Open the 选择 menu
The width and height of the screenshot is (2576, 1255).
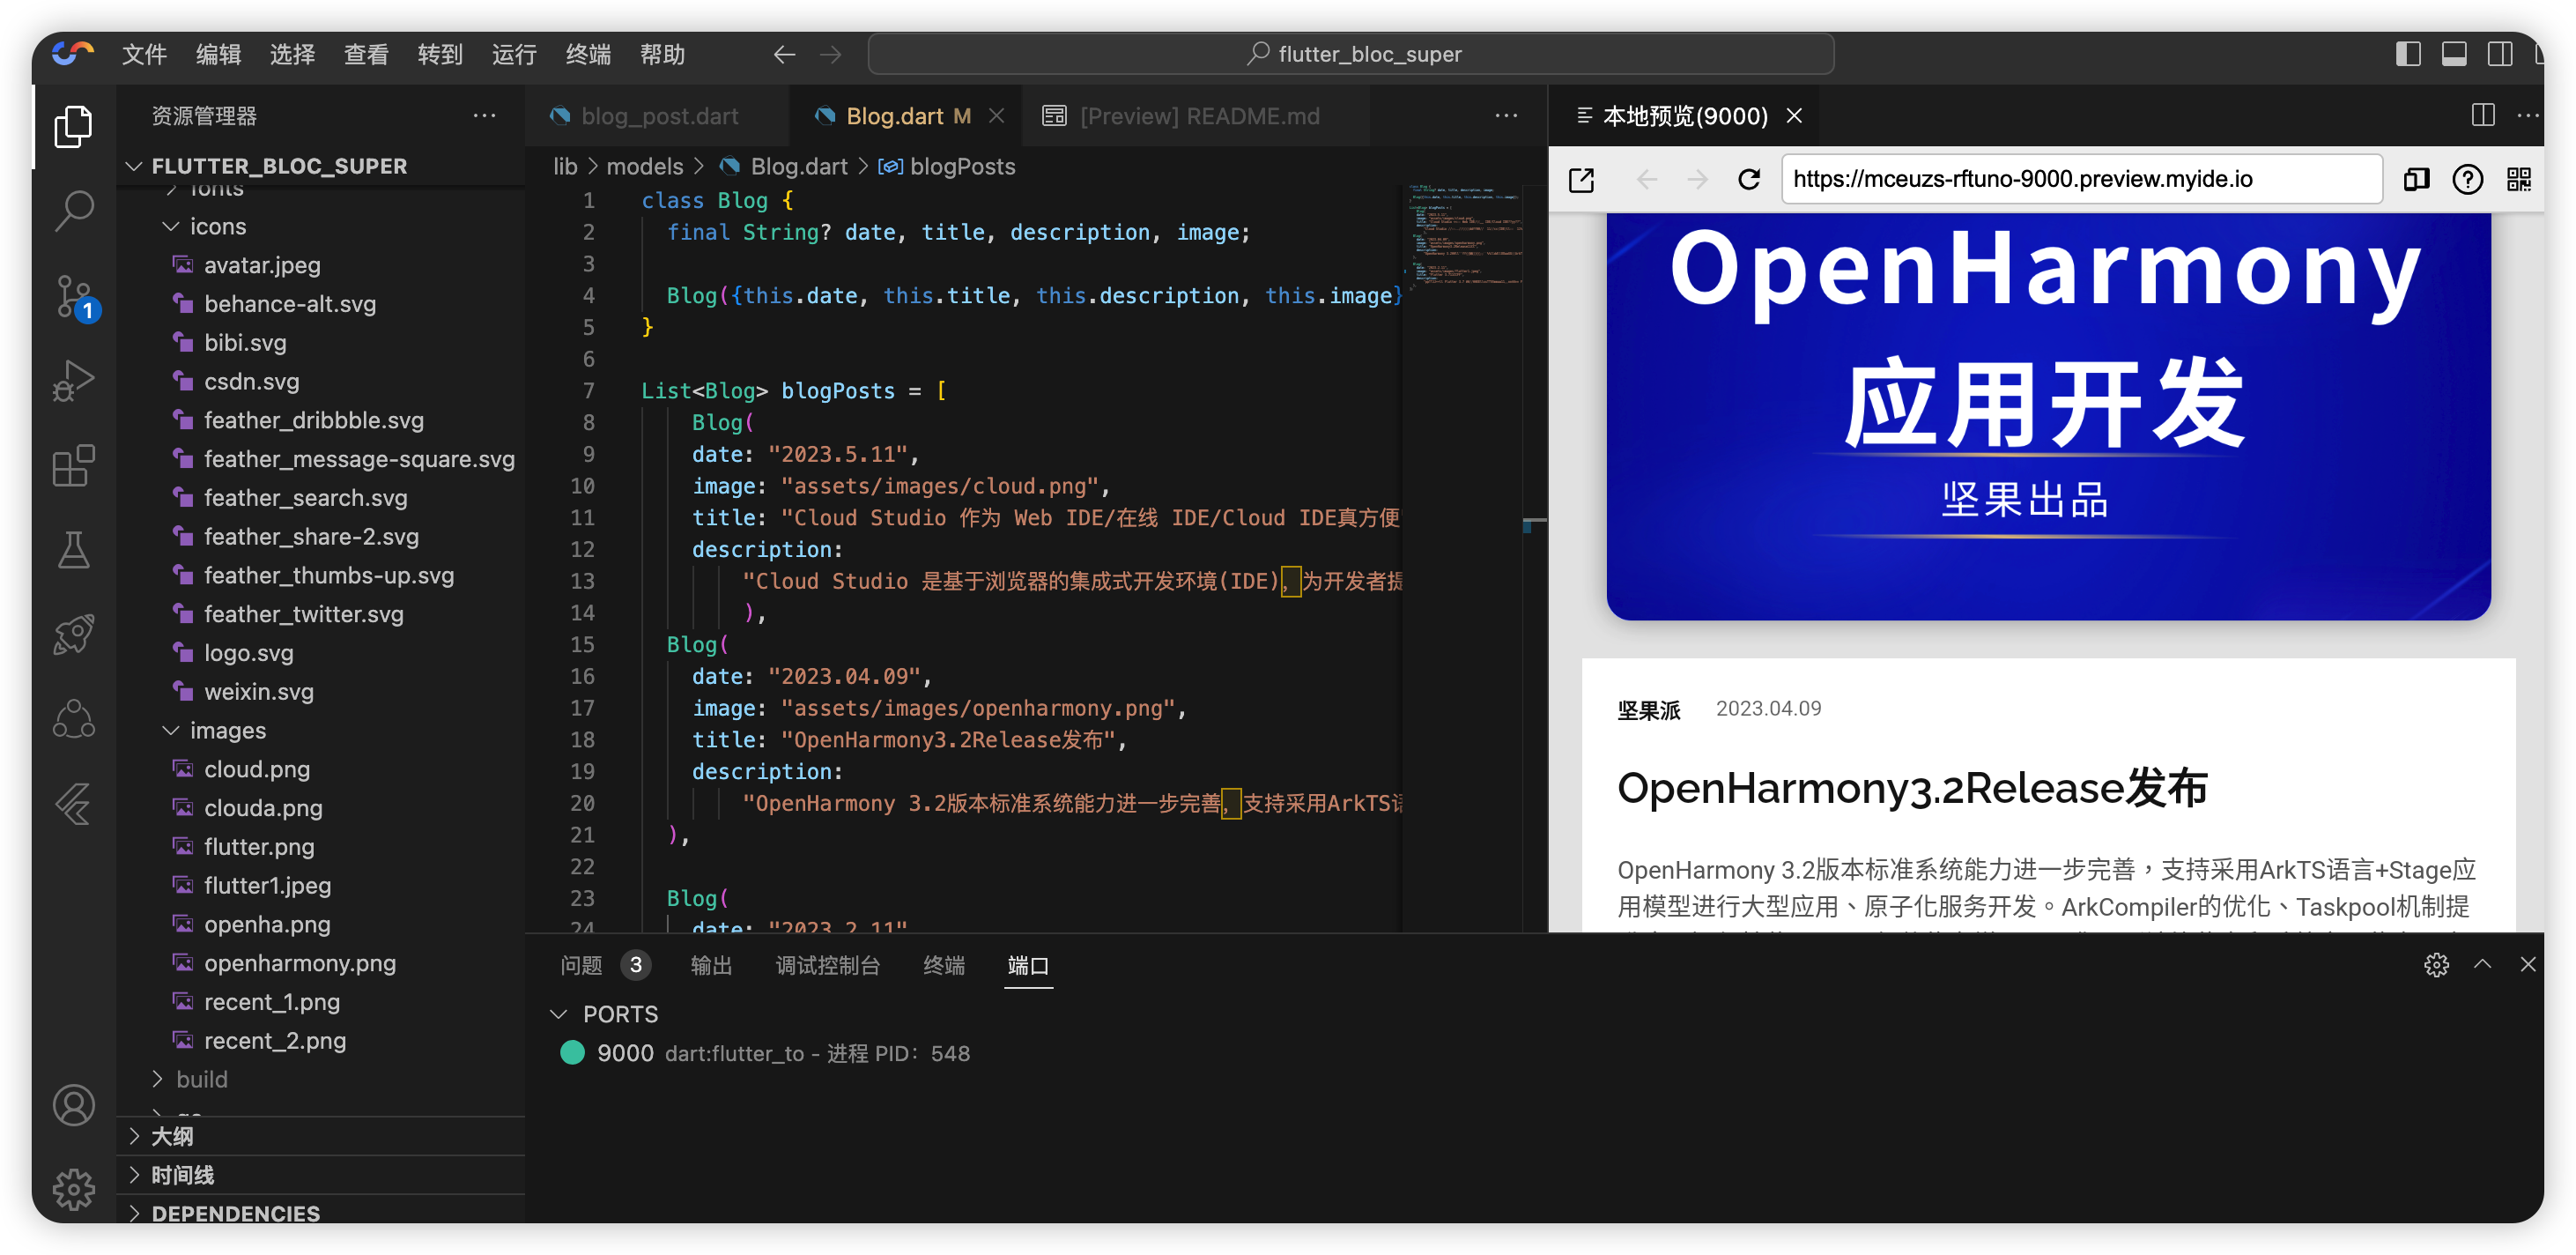pos(292,54)
